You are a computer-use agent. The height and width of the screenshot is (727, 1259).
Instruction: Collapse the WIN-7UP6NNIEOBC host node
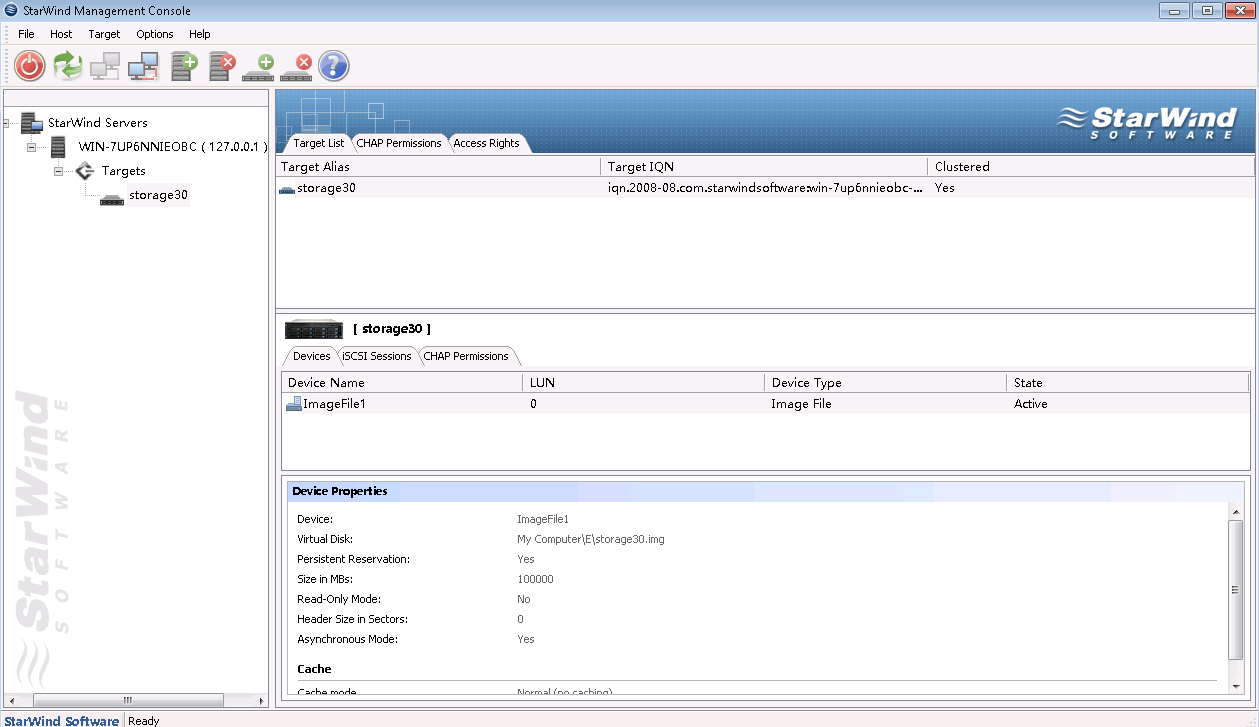pyautogui.click(x=32, y=147)
